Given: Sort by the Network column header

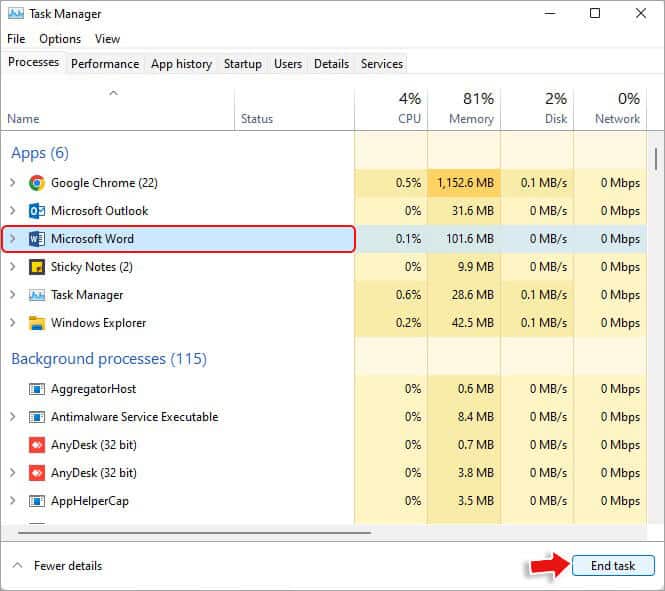Looking at the screenshot, I should coord(610,109).
